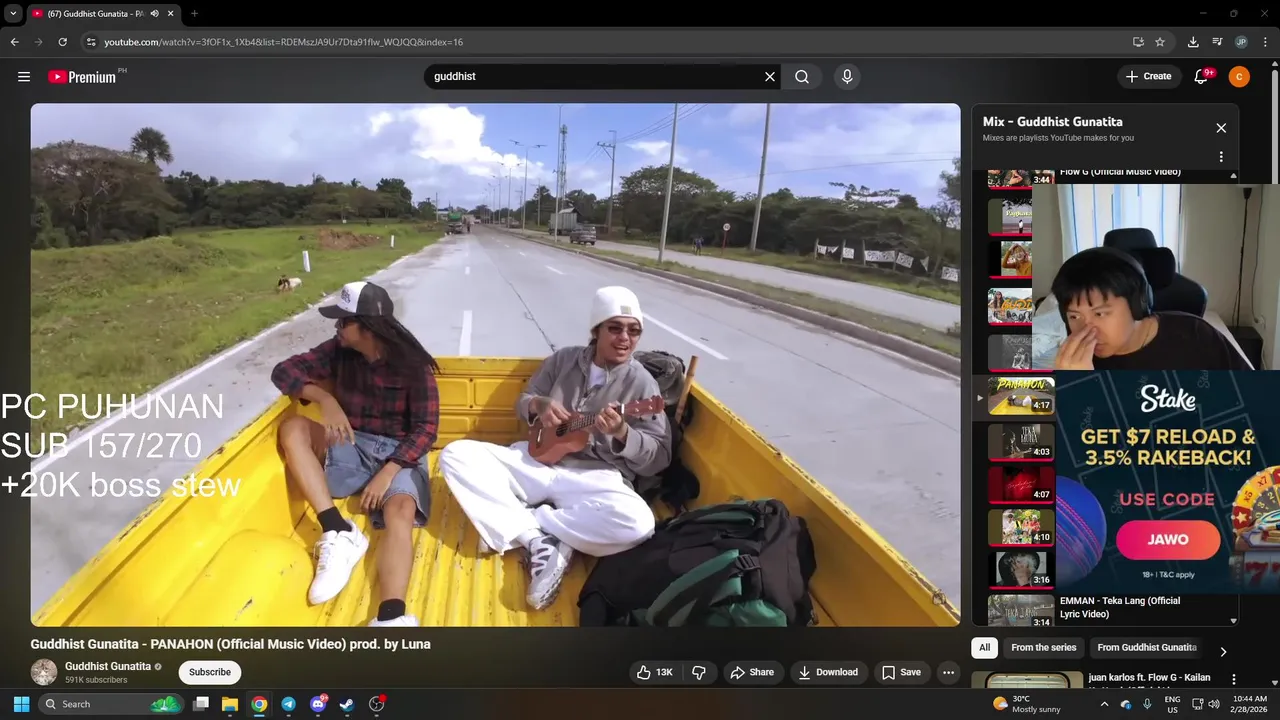
Task: Start voice search with microphone
Action: tap(847, 77)
